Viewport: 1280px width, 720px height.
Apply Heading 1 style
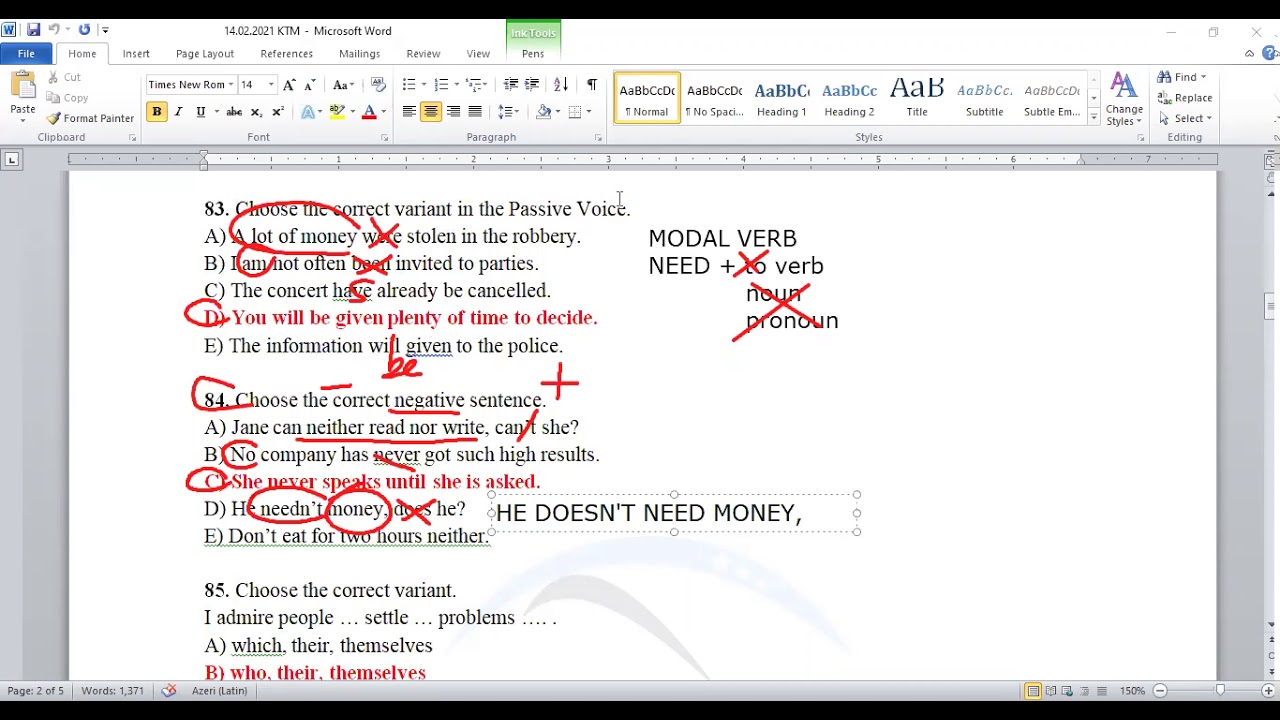[781, 98]
